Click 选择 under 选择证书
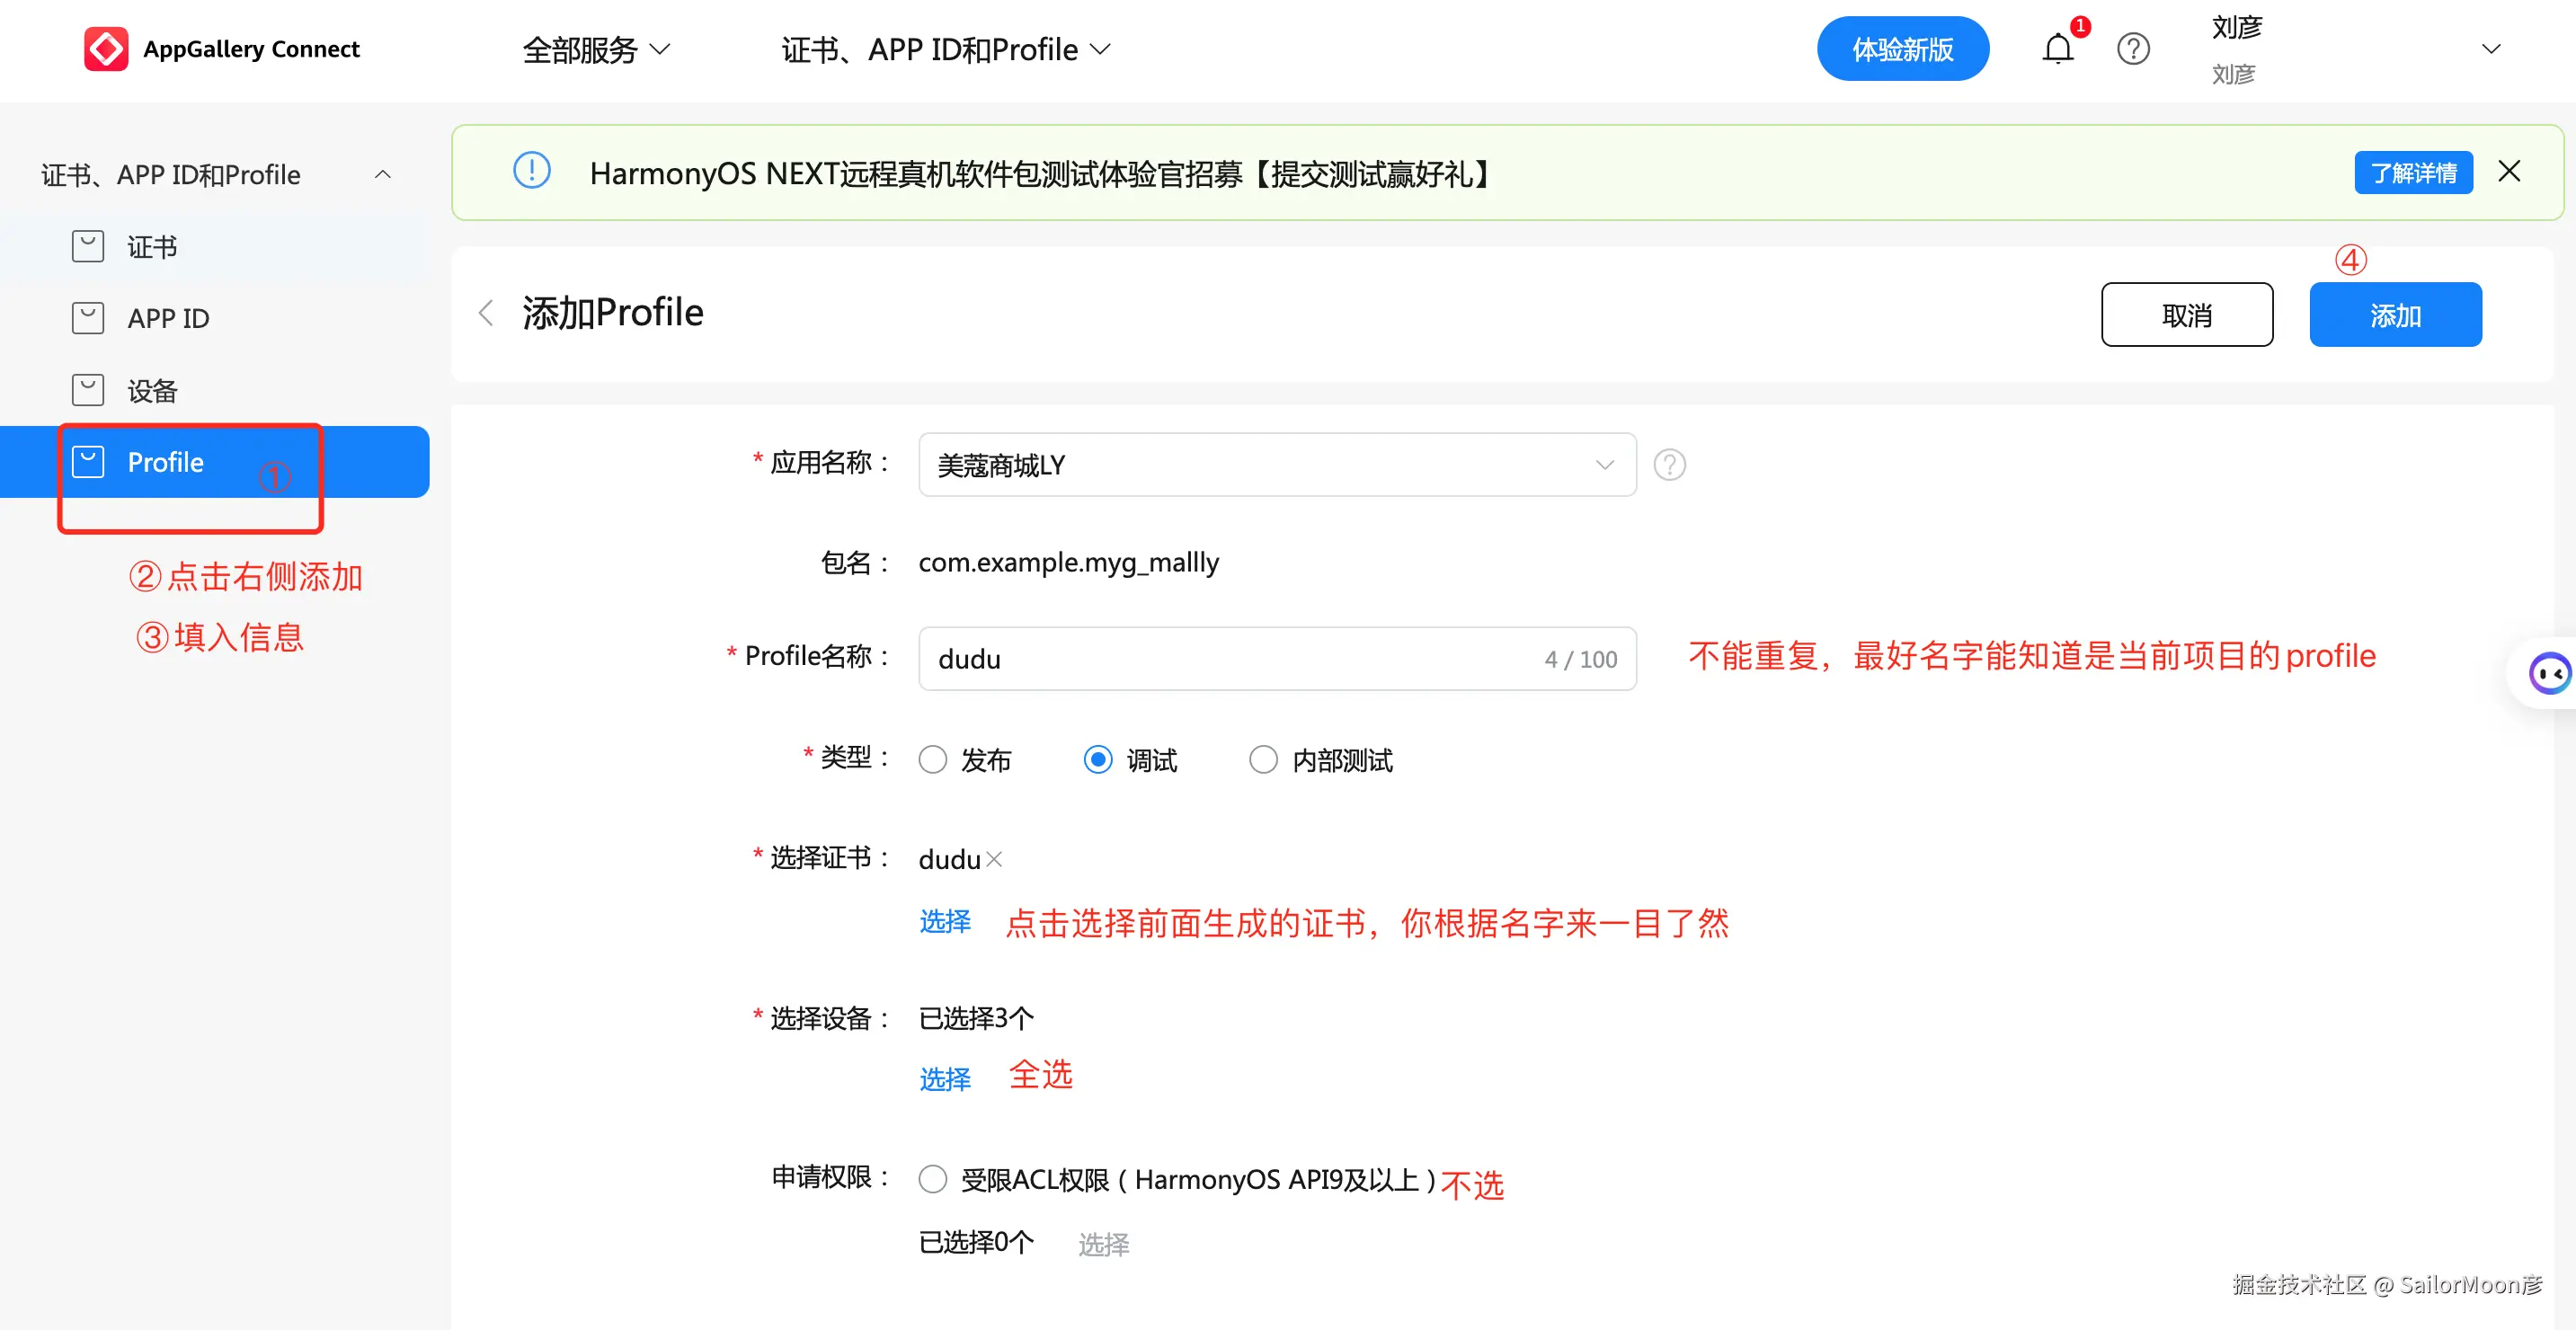2576x1330 pixels. click(943, 922)
